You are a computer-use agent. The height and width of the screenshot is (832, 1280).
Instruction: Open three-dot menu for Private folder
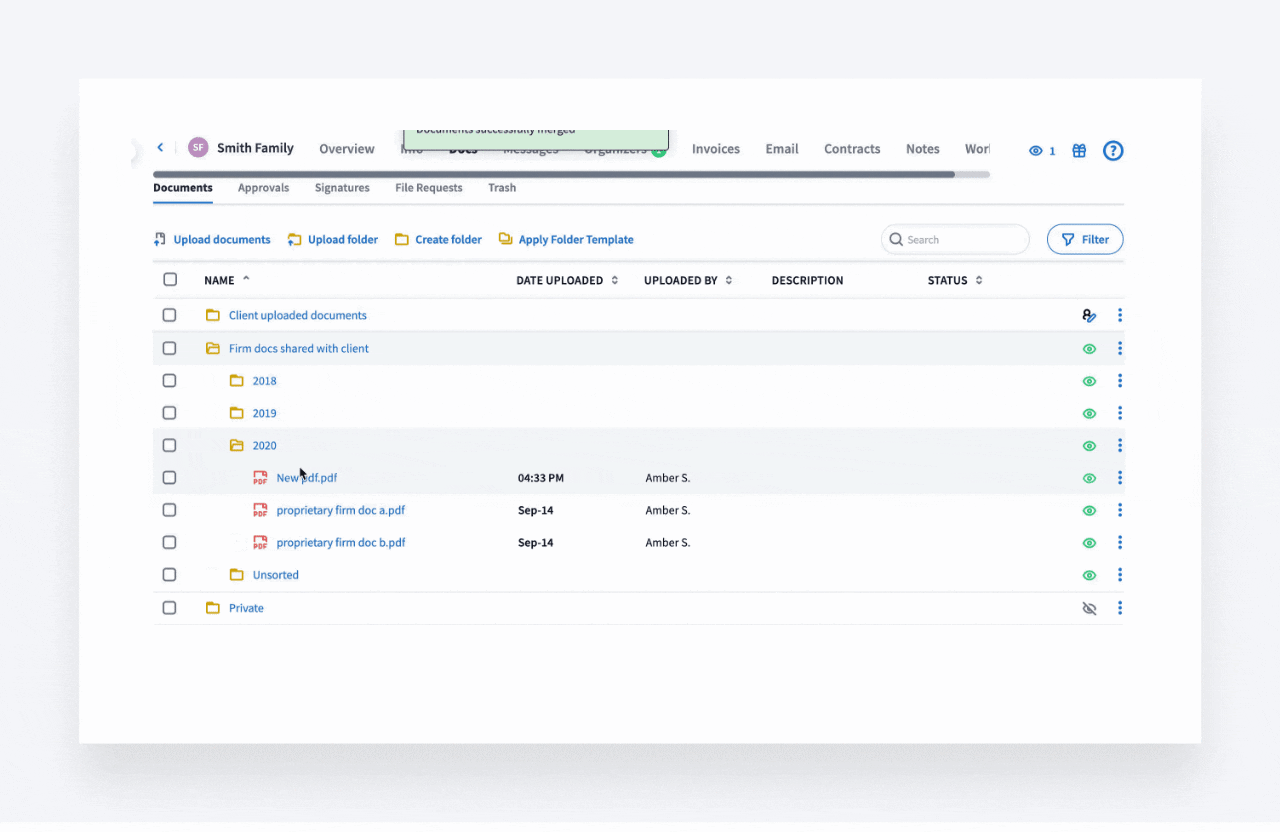click(x=1120, y=608)
